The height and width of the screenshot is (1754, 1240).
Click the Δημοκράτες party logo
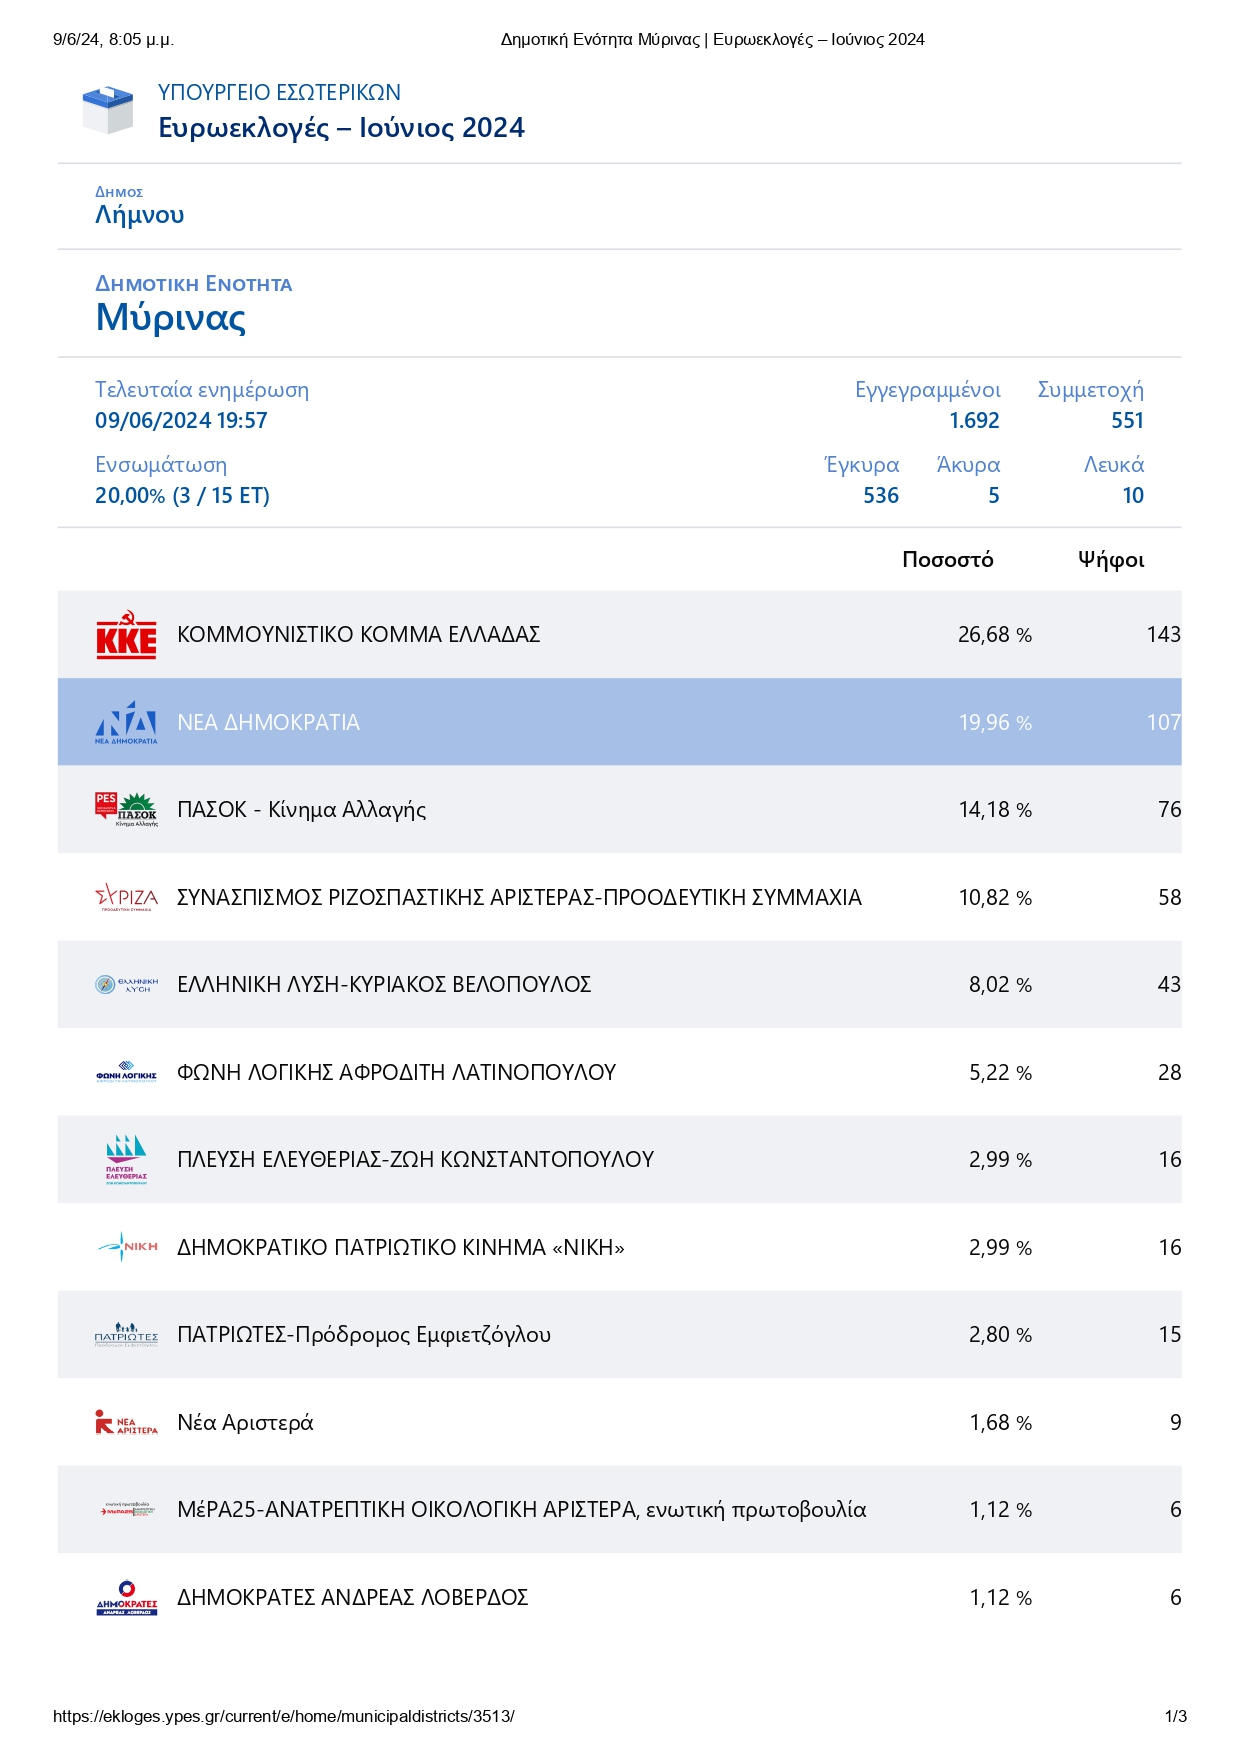click(126, 1597)
